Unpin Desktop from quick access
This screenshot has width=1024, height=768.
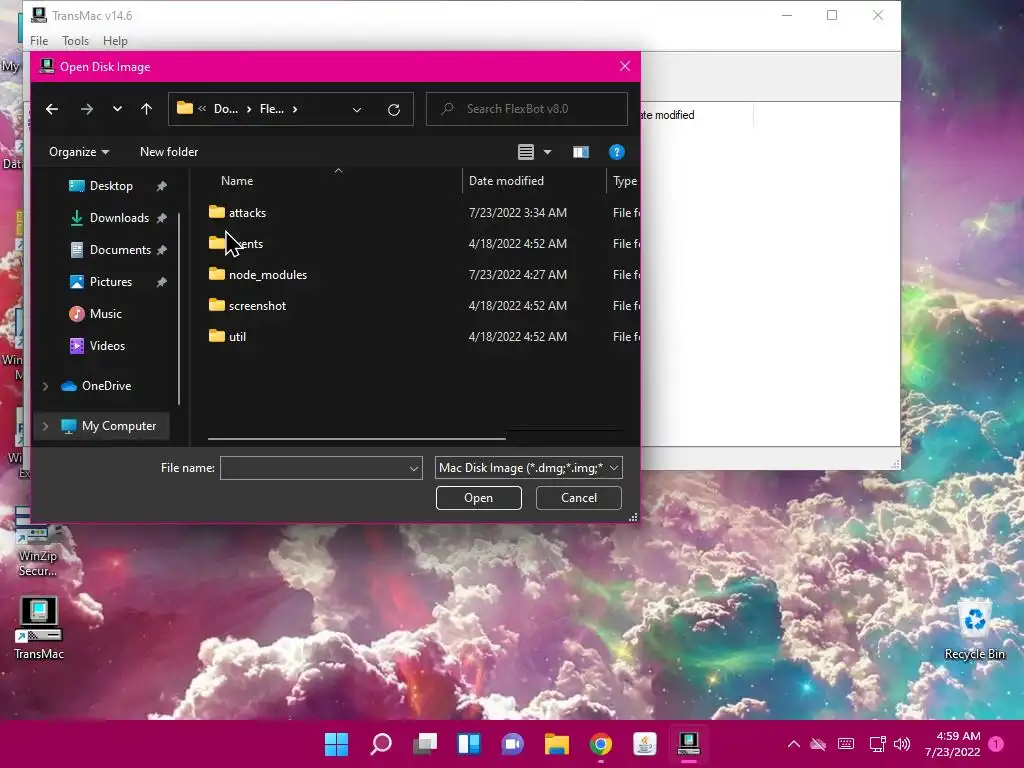pos(161,186)
